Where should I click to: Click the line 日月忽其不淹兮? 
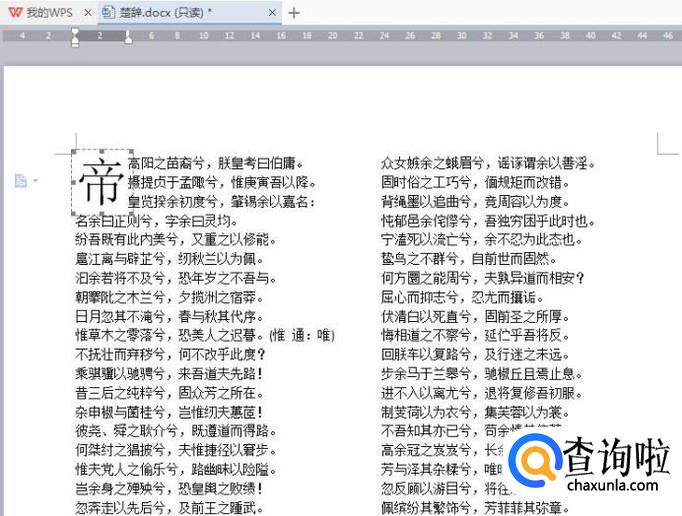click(120, 316)
